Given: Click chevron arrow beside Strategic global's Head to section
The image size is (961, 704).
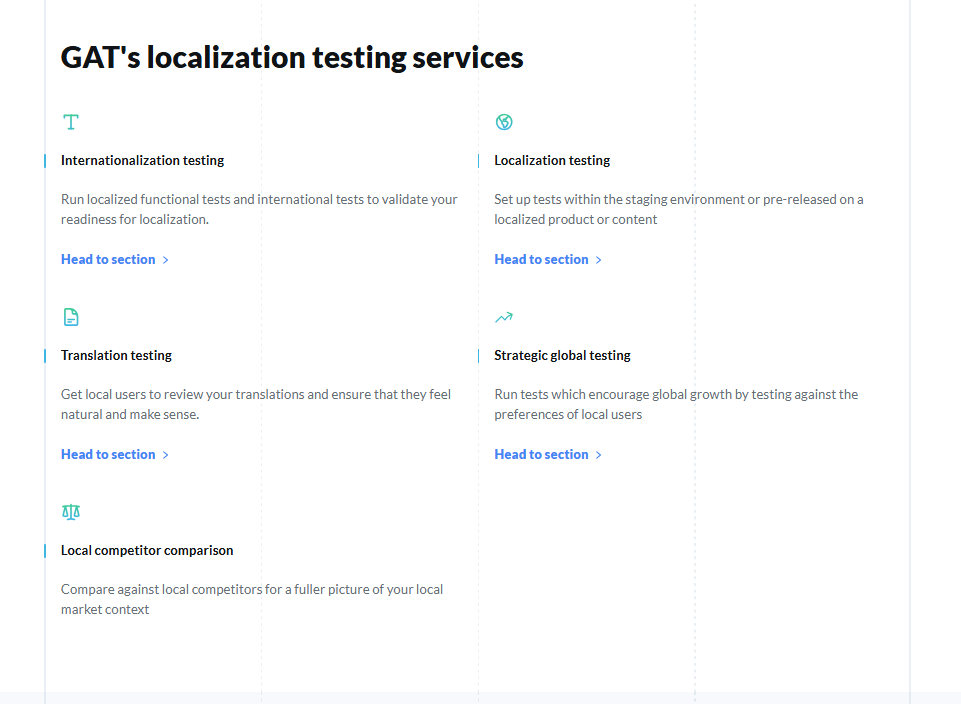Looking at the screenshot, I should click(599, 455).
